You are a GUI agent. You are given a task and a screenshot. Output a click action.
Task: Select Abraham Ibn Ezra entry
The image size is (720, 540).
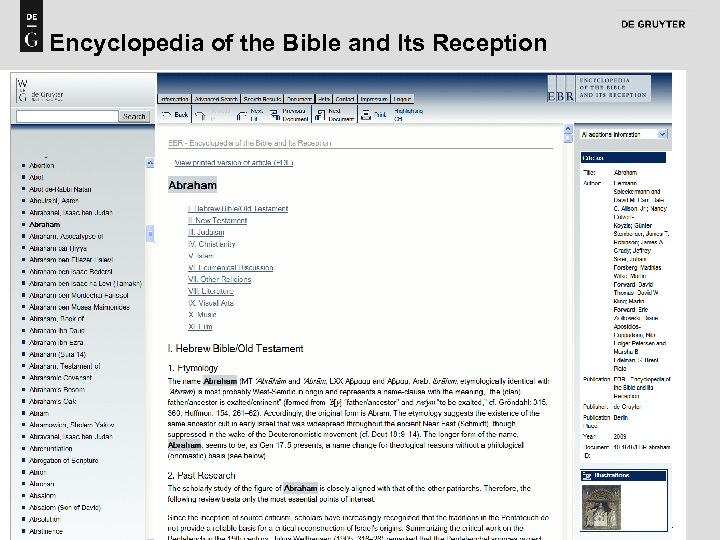tap(56, 343)
